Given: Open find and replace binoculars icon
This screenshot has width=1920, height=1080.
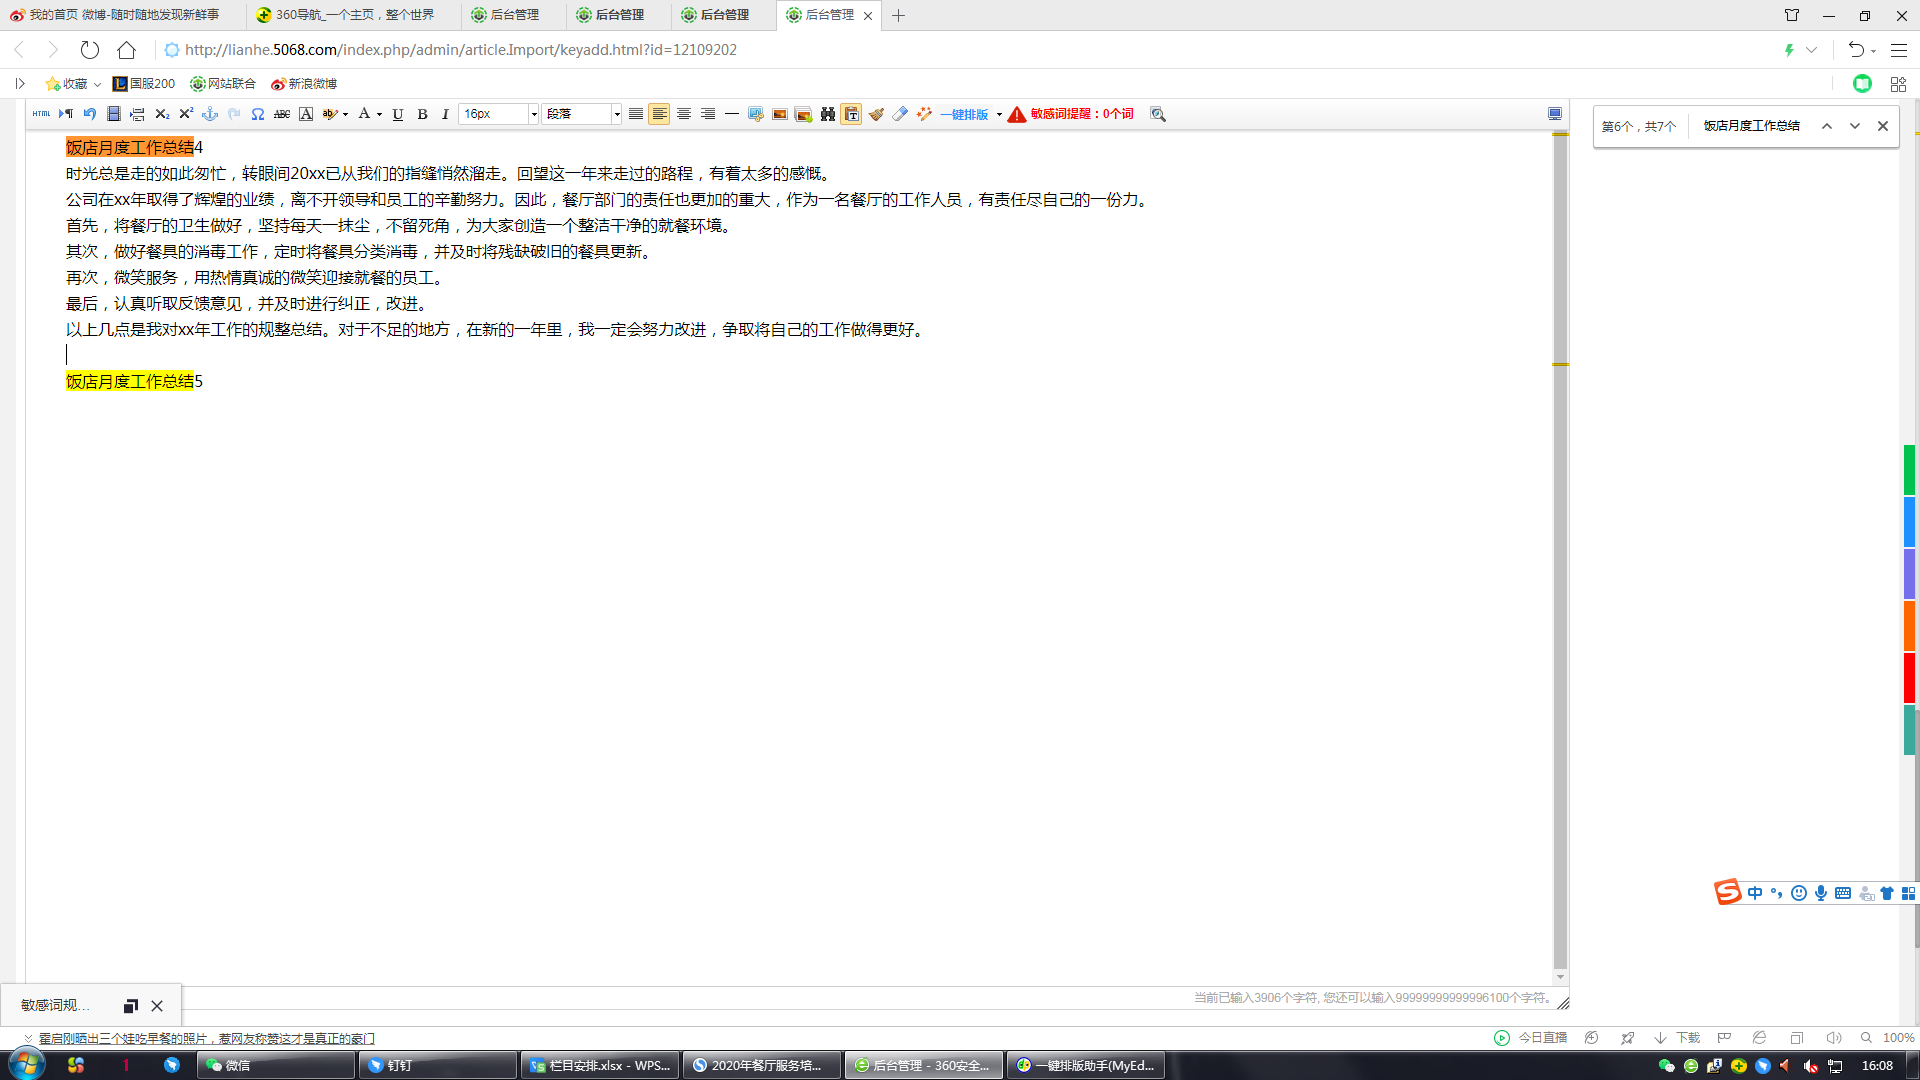Looking at the screenshot, I should click(x=828, y=114).
